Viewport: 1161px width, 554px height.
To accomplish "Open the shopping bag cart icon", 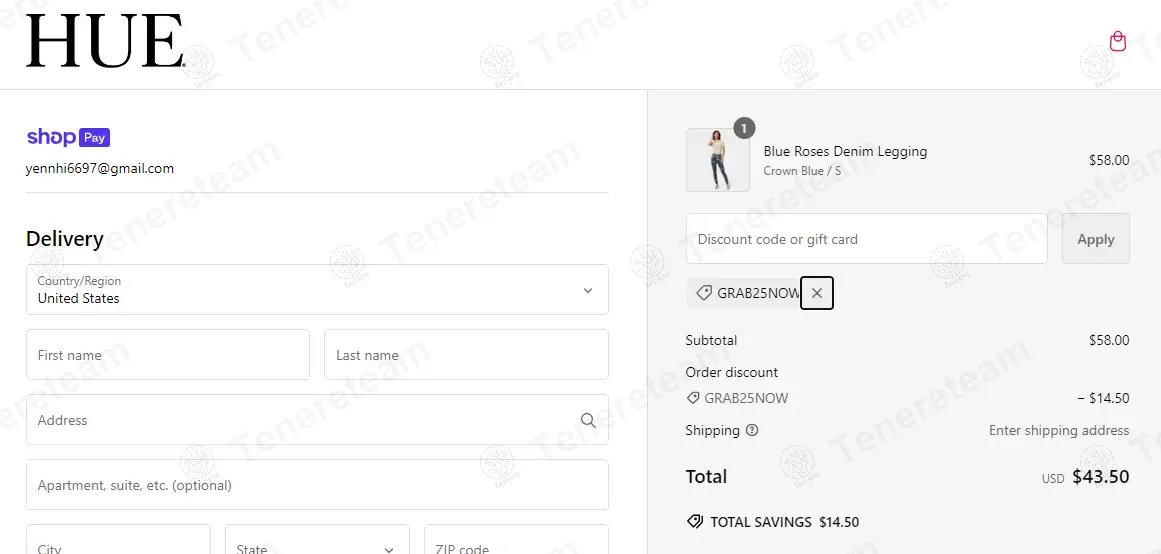I will (1118, 41).
